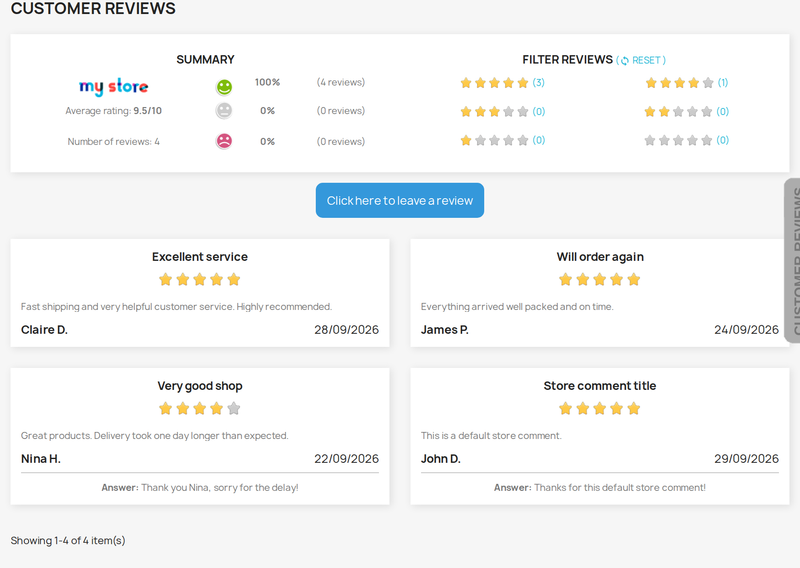The width and height of the screenshot is (800, 568).
Task: Click the date 24/09/2026
Action: click(746, 330)
